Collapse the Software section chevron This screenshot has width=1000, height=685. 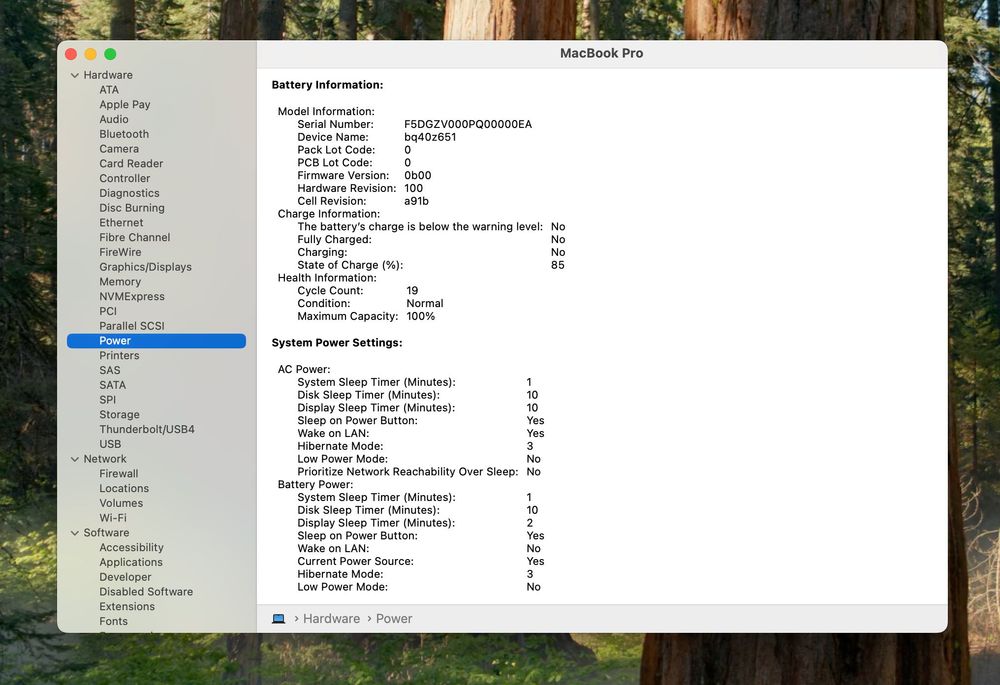click(75, 533)
